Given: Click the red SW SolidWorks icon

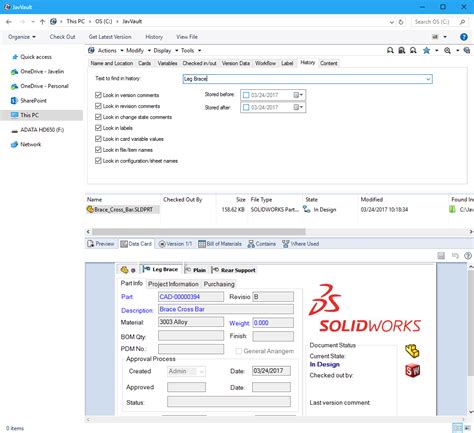Looking at the screenshot, I should tap(413, 371).
